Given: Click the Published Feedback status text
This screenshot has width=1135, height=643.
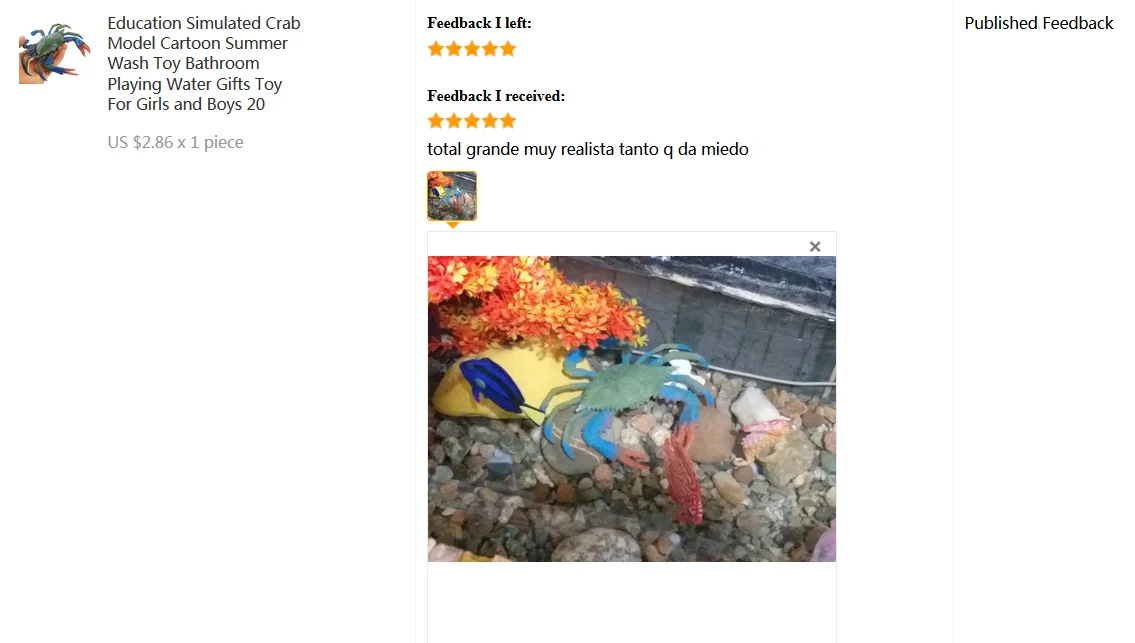Looking at the screenshot, I should (x=1039, y=23).
